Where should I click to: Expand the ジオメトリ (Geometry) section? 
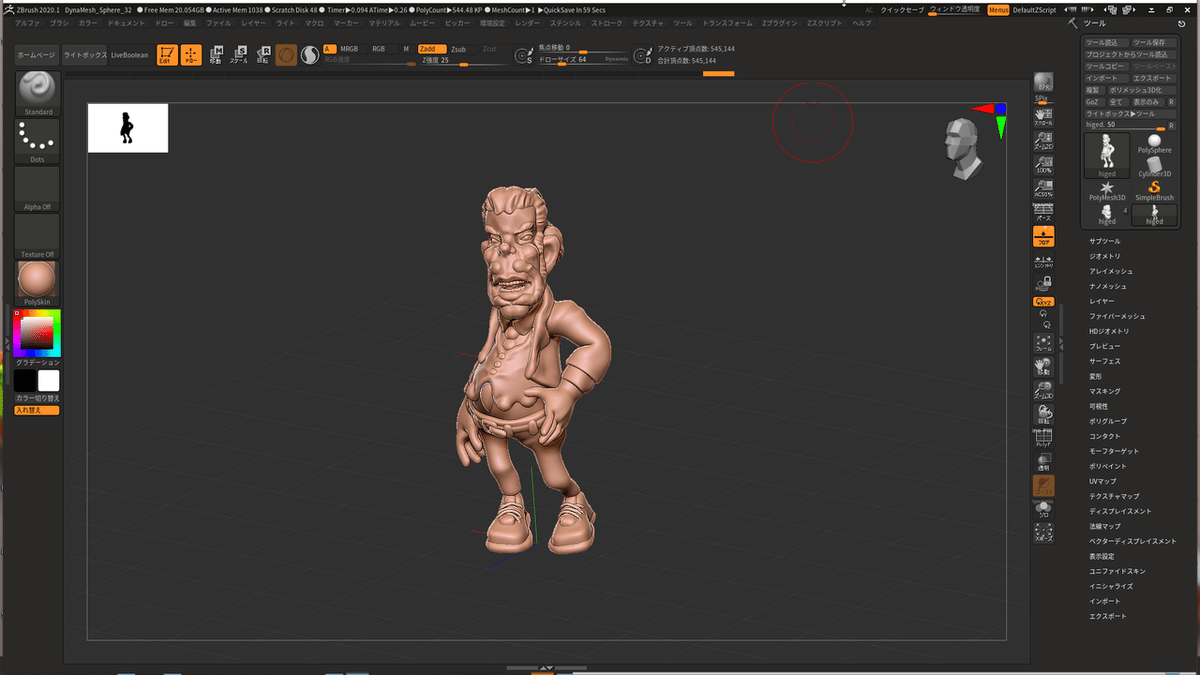(1105, 256)
